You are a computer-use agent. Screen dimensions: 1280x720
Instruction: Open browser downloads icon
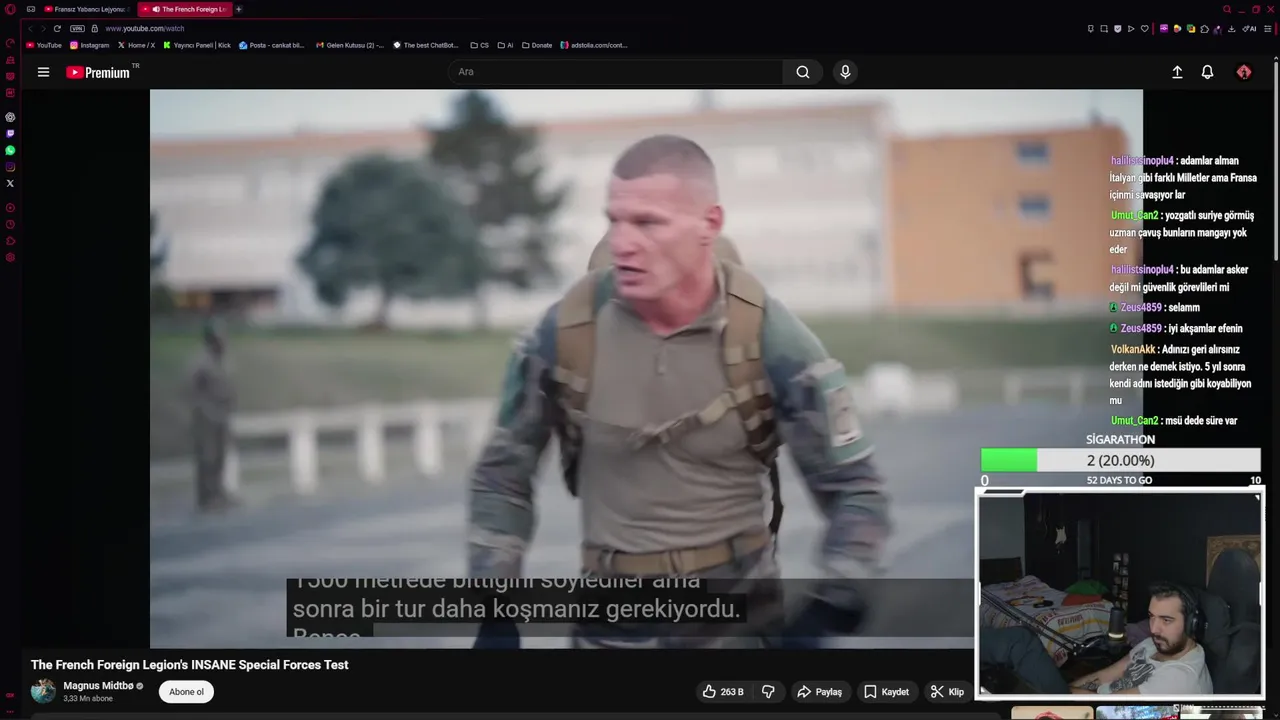click(x=1231, y=29)
